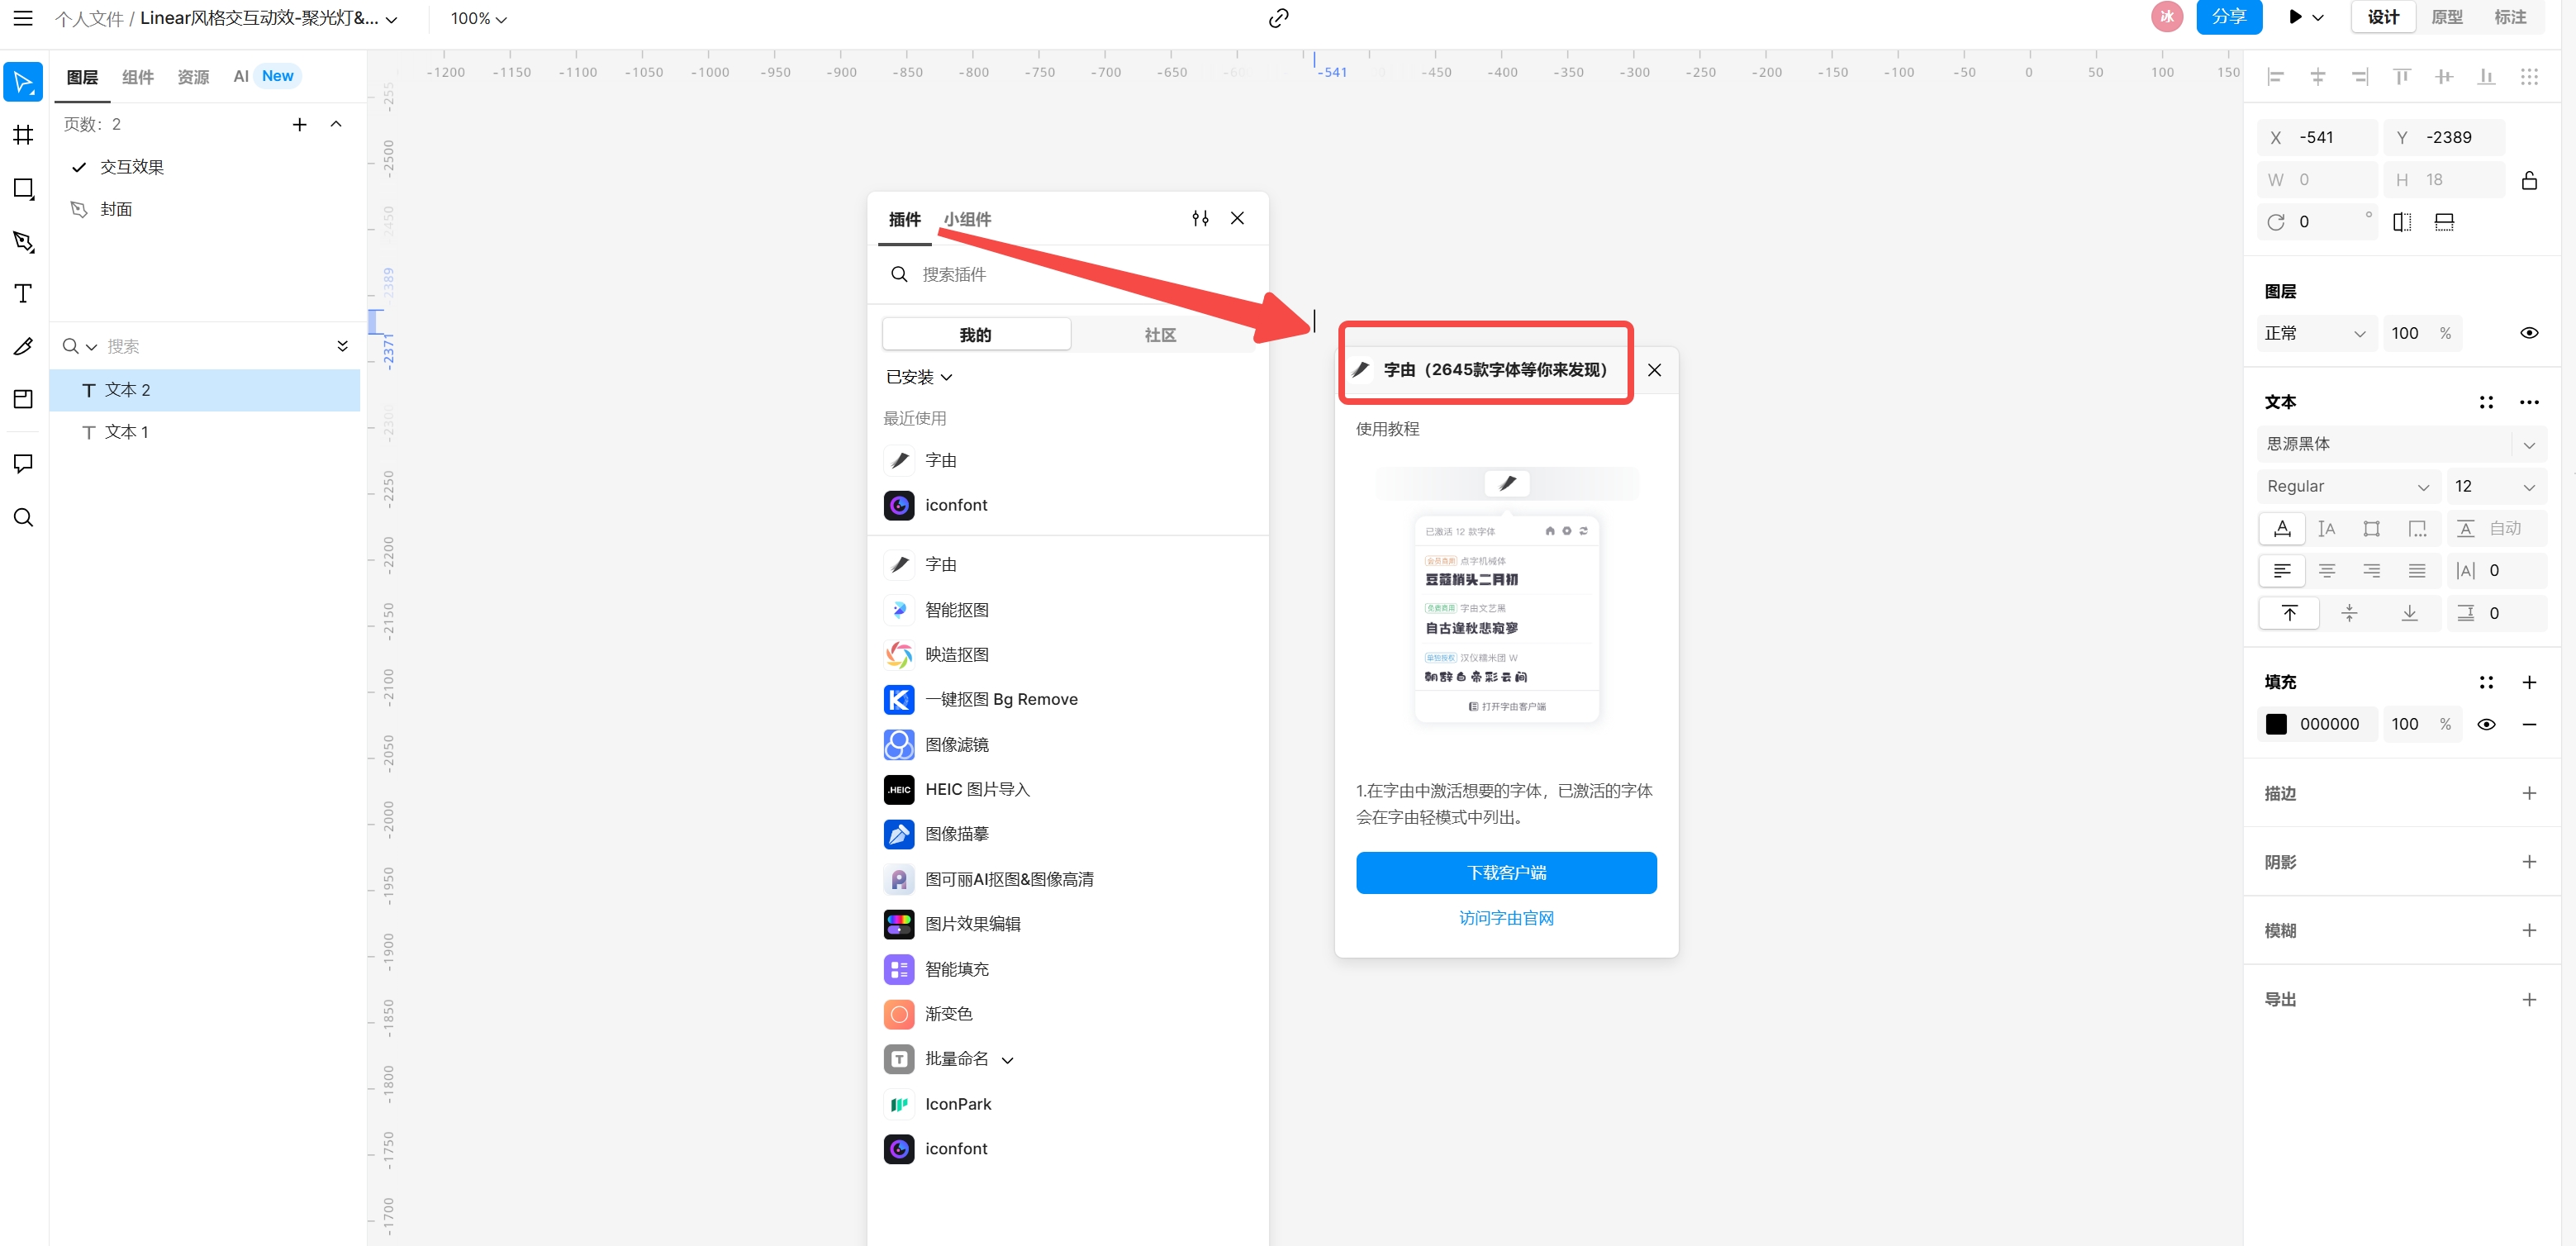Toggle fill visibility eye icon
Image resolution: width=2576 pixels, height=1246 pixels.
(2485, 724)
